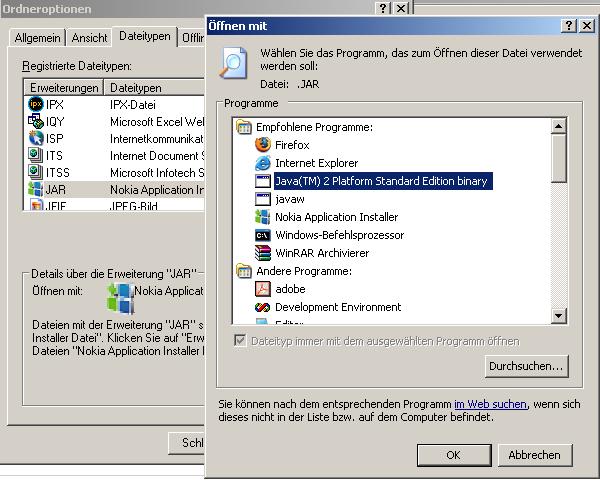Click the ISP file type icon
The width and height of the screenshot is (600, 480).
(x=36, y=138)
